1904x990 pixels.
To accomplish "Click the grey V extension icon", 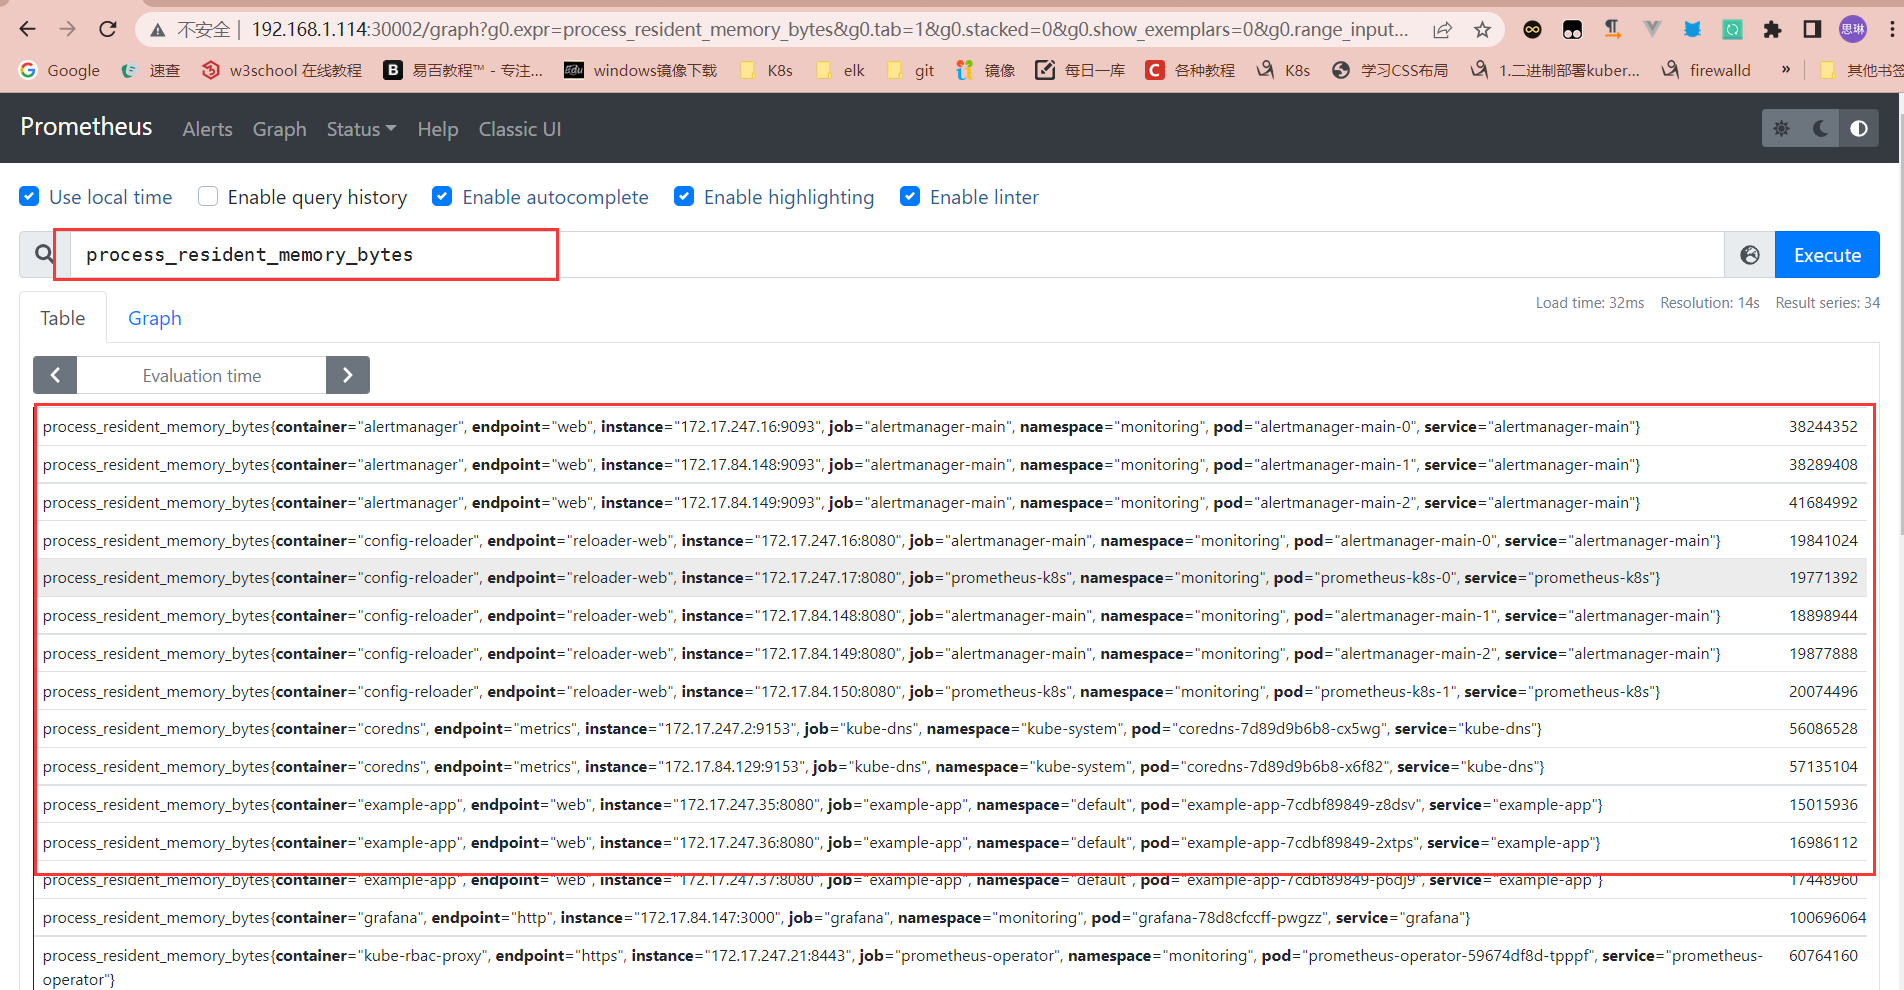I will [1652, 30].
